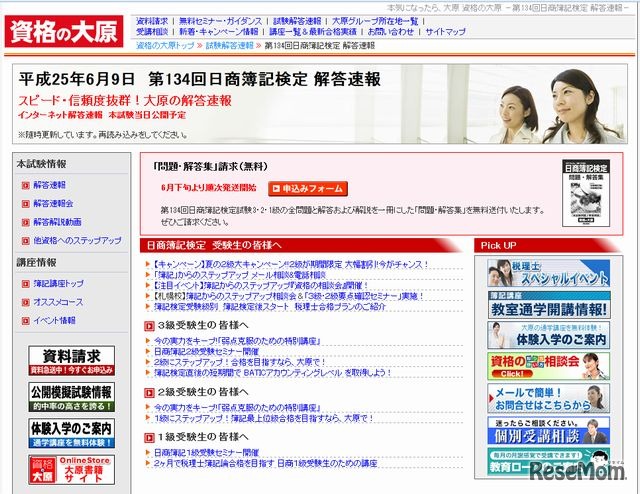Image resolution: width=640 pixels, height=494 pixels.
Task: Open Pick UP 体験入学のご案内 banner
Action: point(549,335)
